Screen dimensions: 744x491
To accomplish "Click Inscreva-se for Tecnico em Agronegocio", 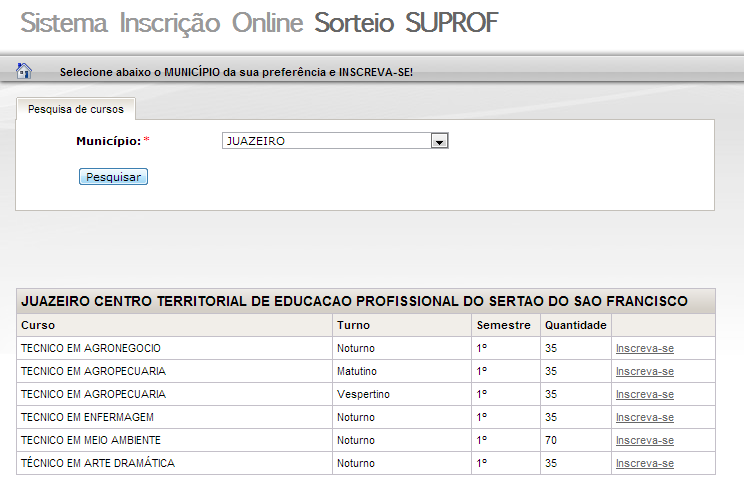I will [x=644, y=348].
